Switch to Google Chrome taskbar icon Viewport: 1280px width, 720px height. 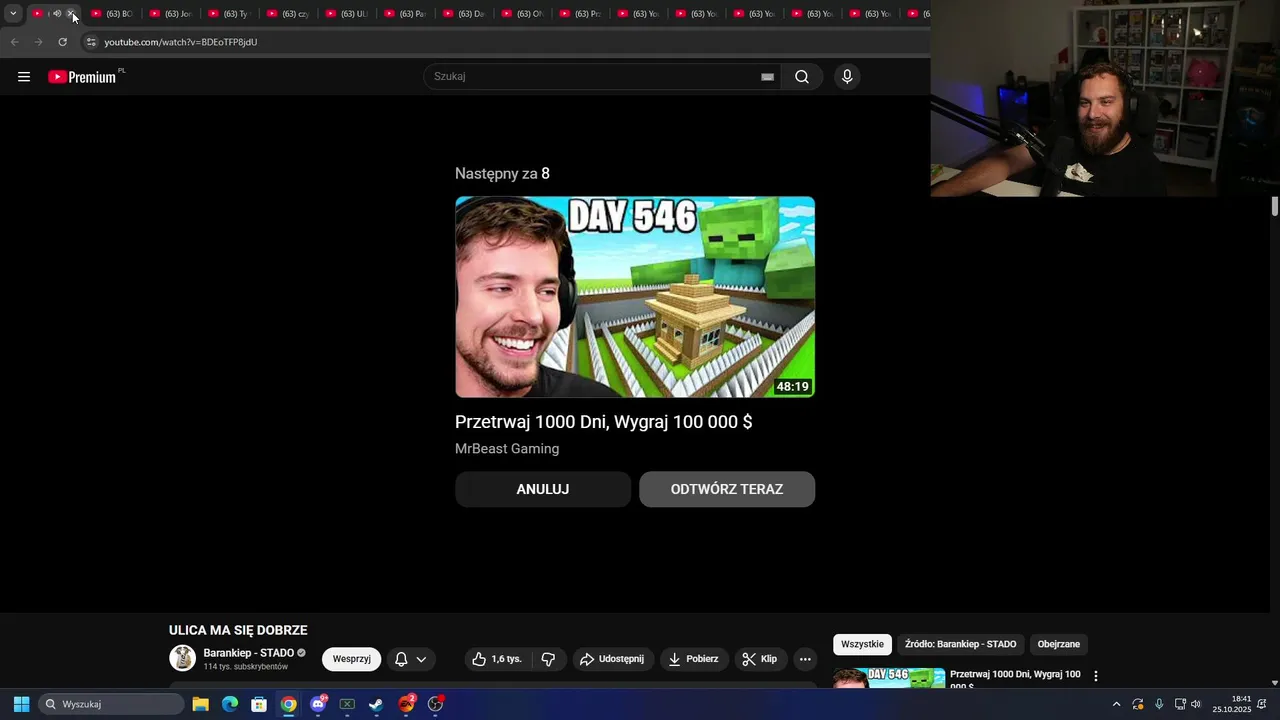point(288,704)
